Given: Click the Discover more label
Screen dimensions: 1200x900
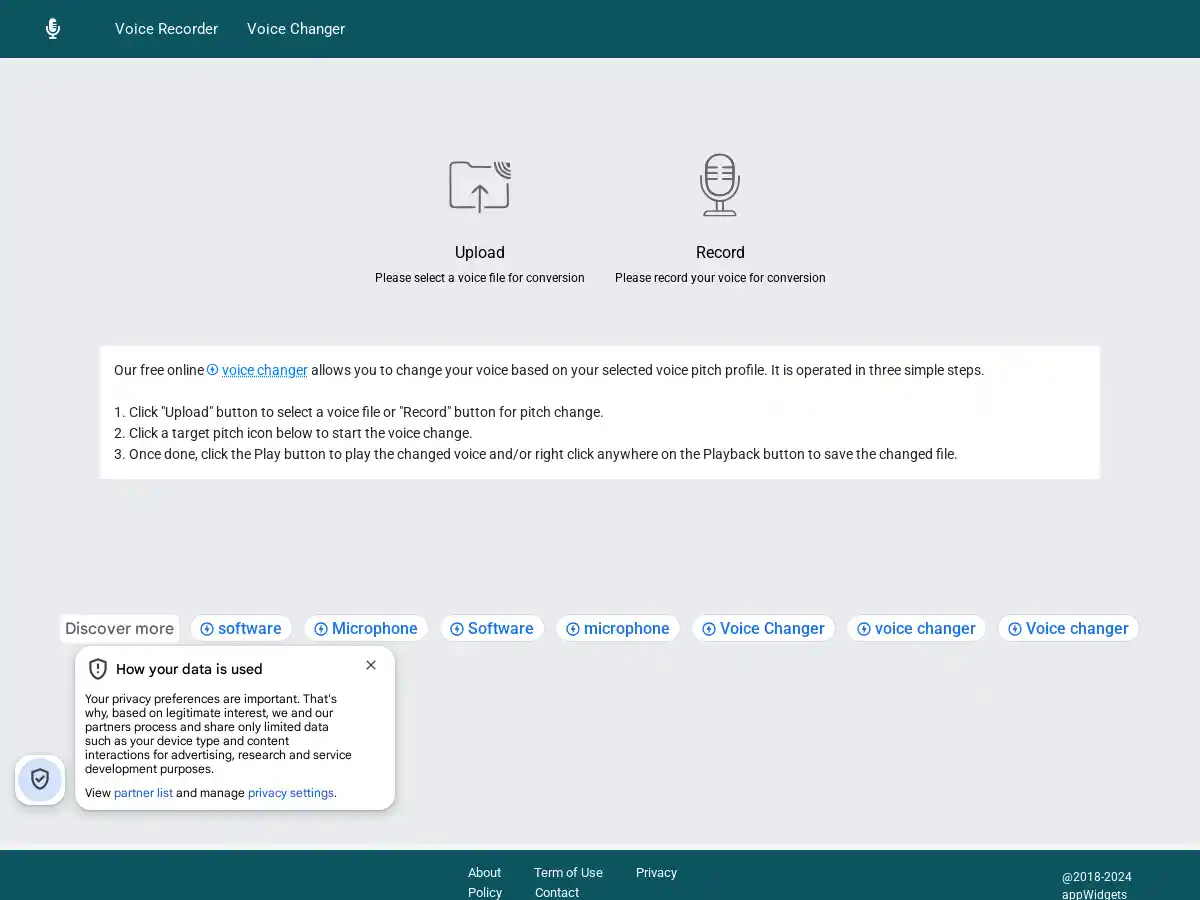Looking at the screenshot, I should pos(119,628).
